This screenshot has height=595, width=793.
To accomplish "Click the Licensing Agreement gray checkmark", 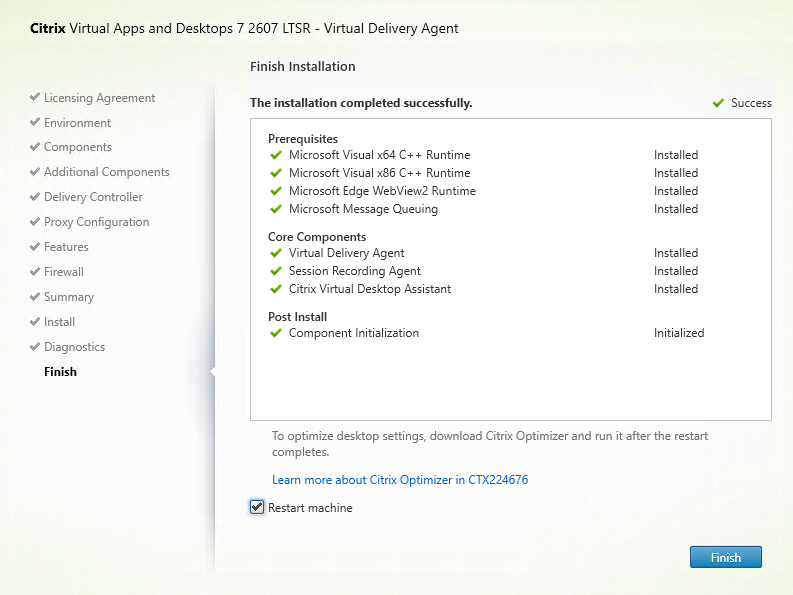I will pyautogui.click(x=35, y=97).
